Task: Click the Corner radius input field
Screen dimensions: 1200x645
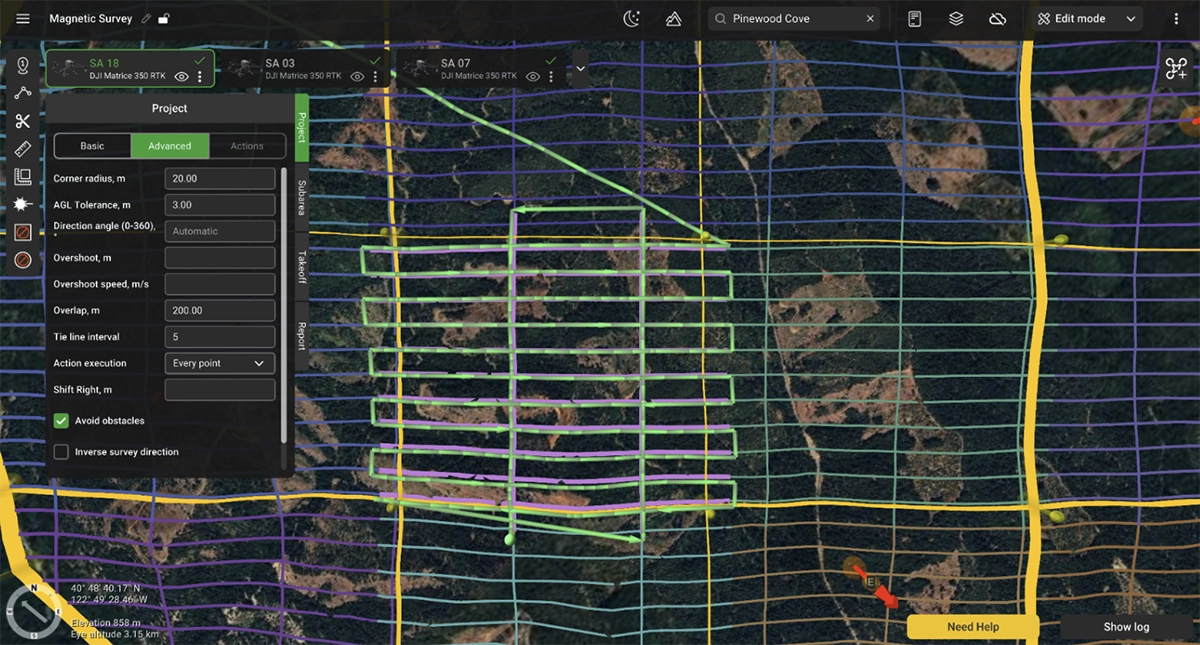Action: 220,178
